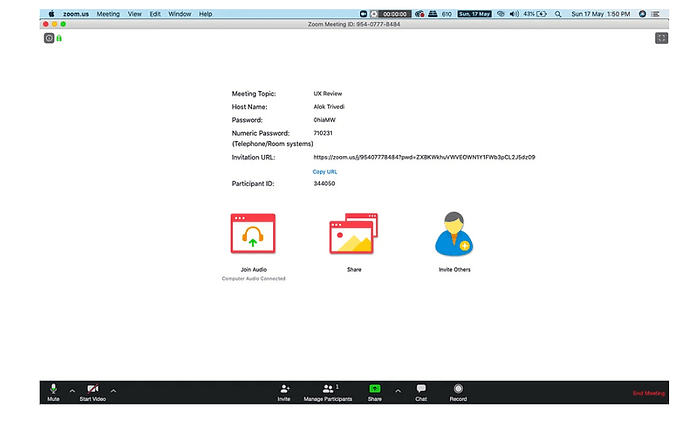Mute the microphone in the toolbar
This screenshot has height=421, width=694.
[53, 392]
